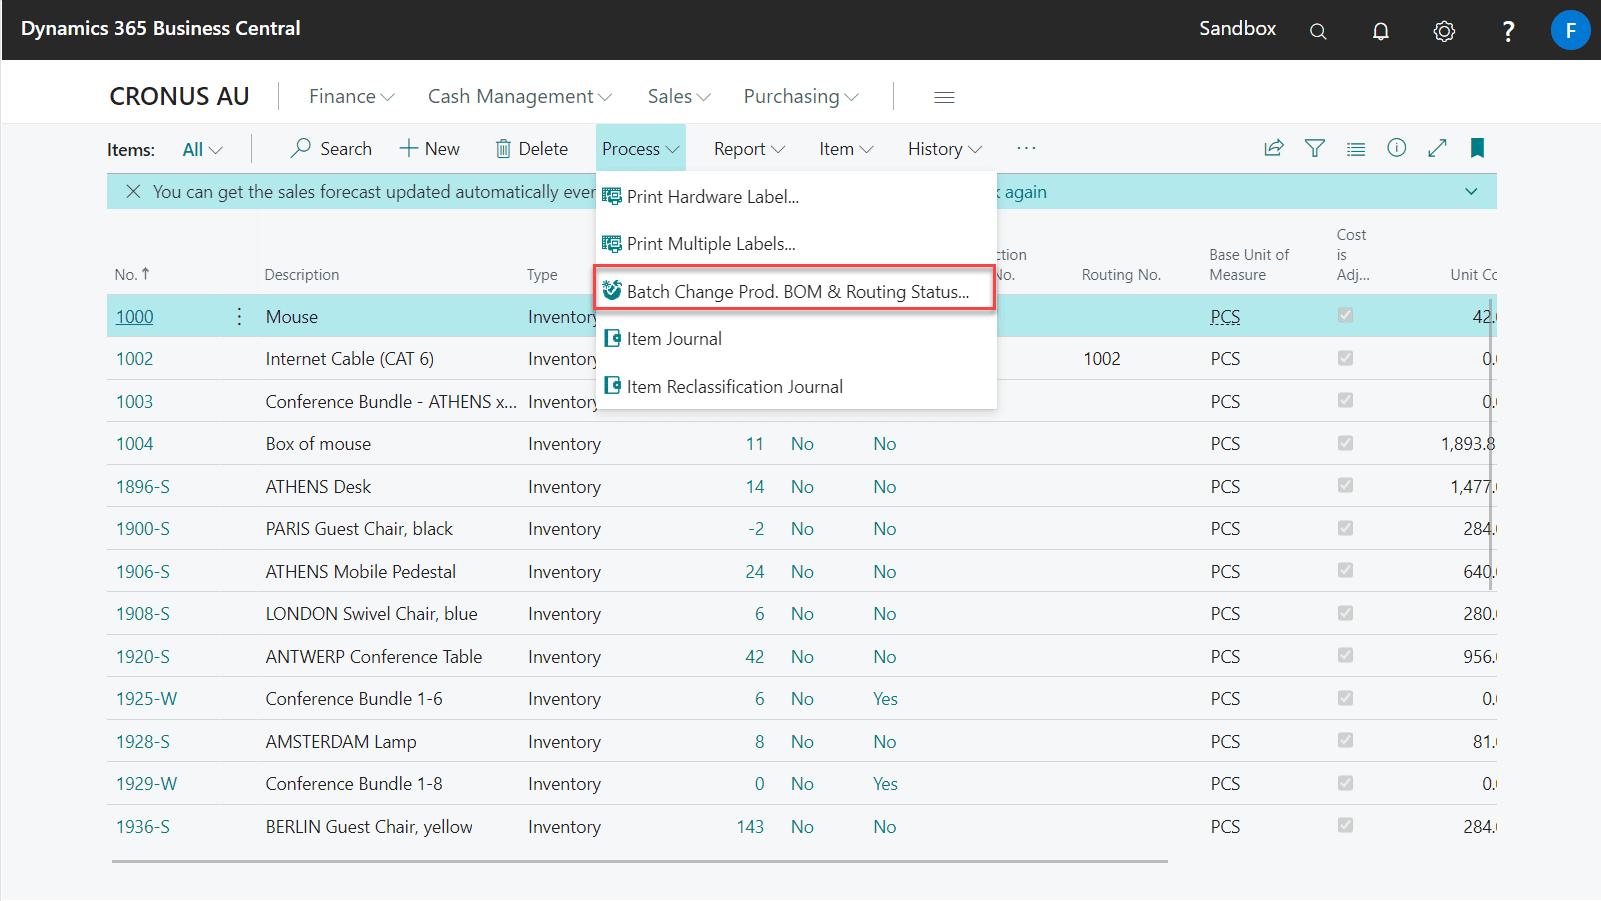Screen dimensions: 1601x901
Task: Open item 1936-S link
Action: (143, 827)
